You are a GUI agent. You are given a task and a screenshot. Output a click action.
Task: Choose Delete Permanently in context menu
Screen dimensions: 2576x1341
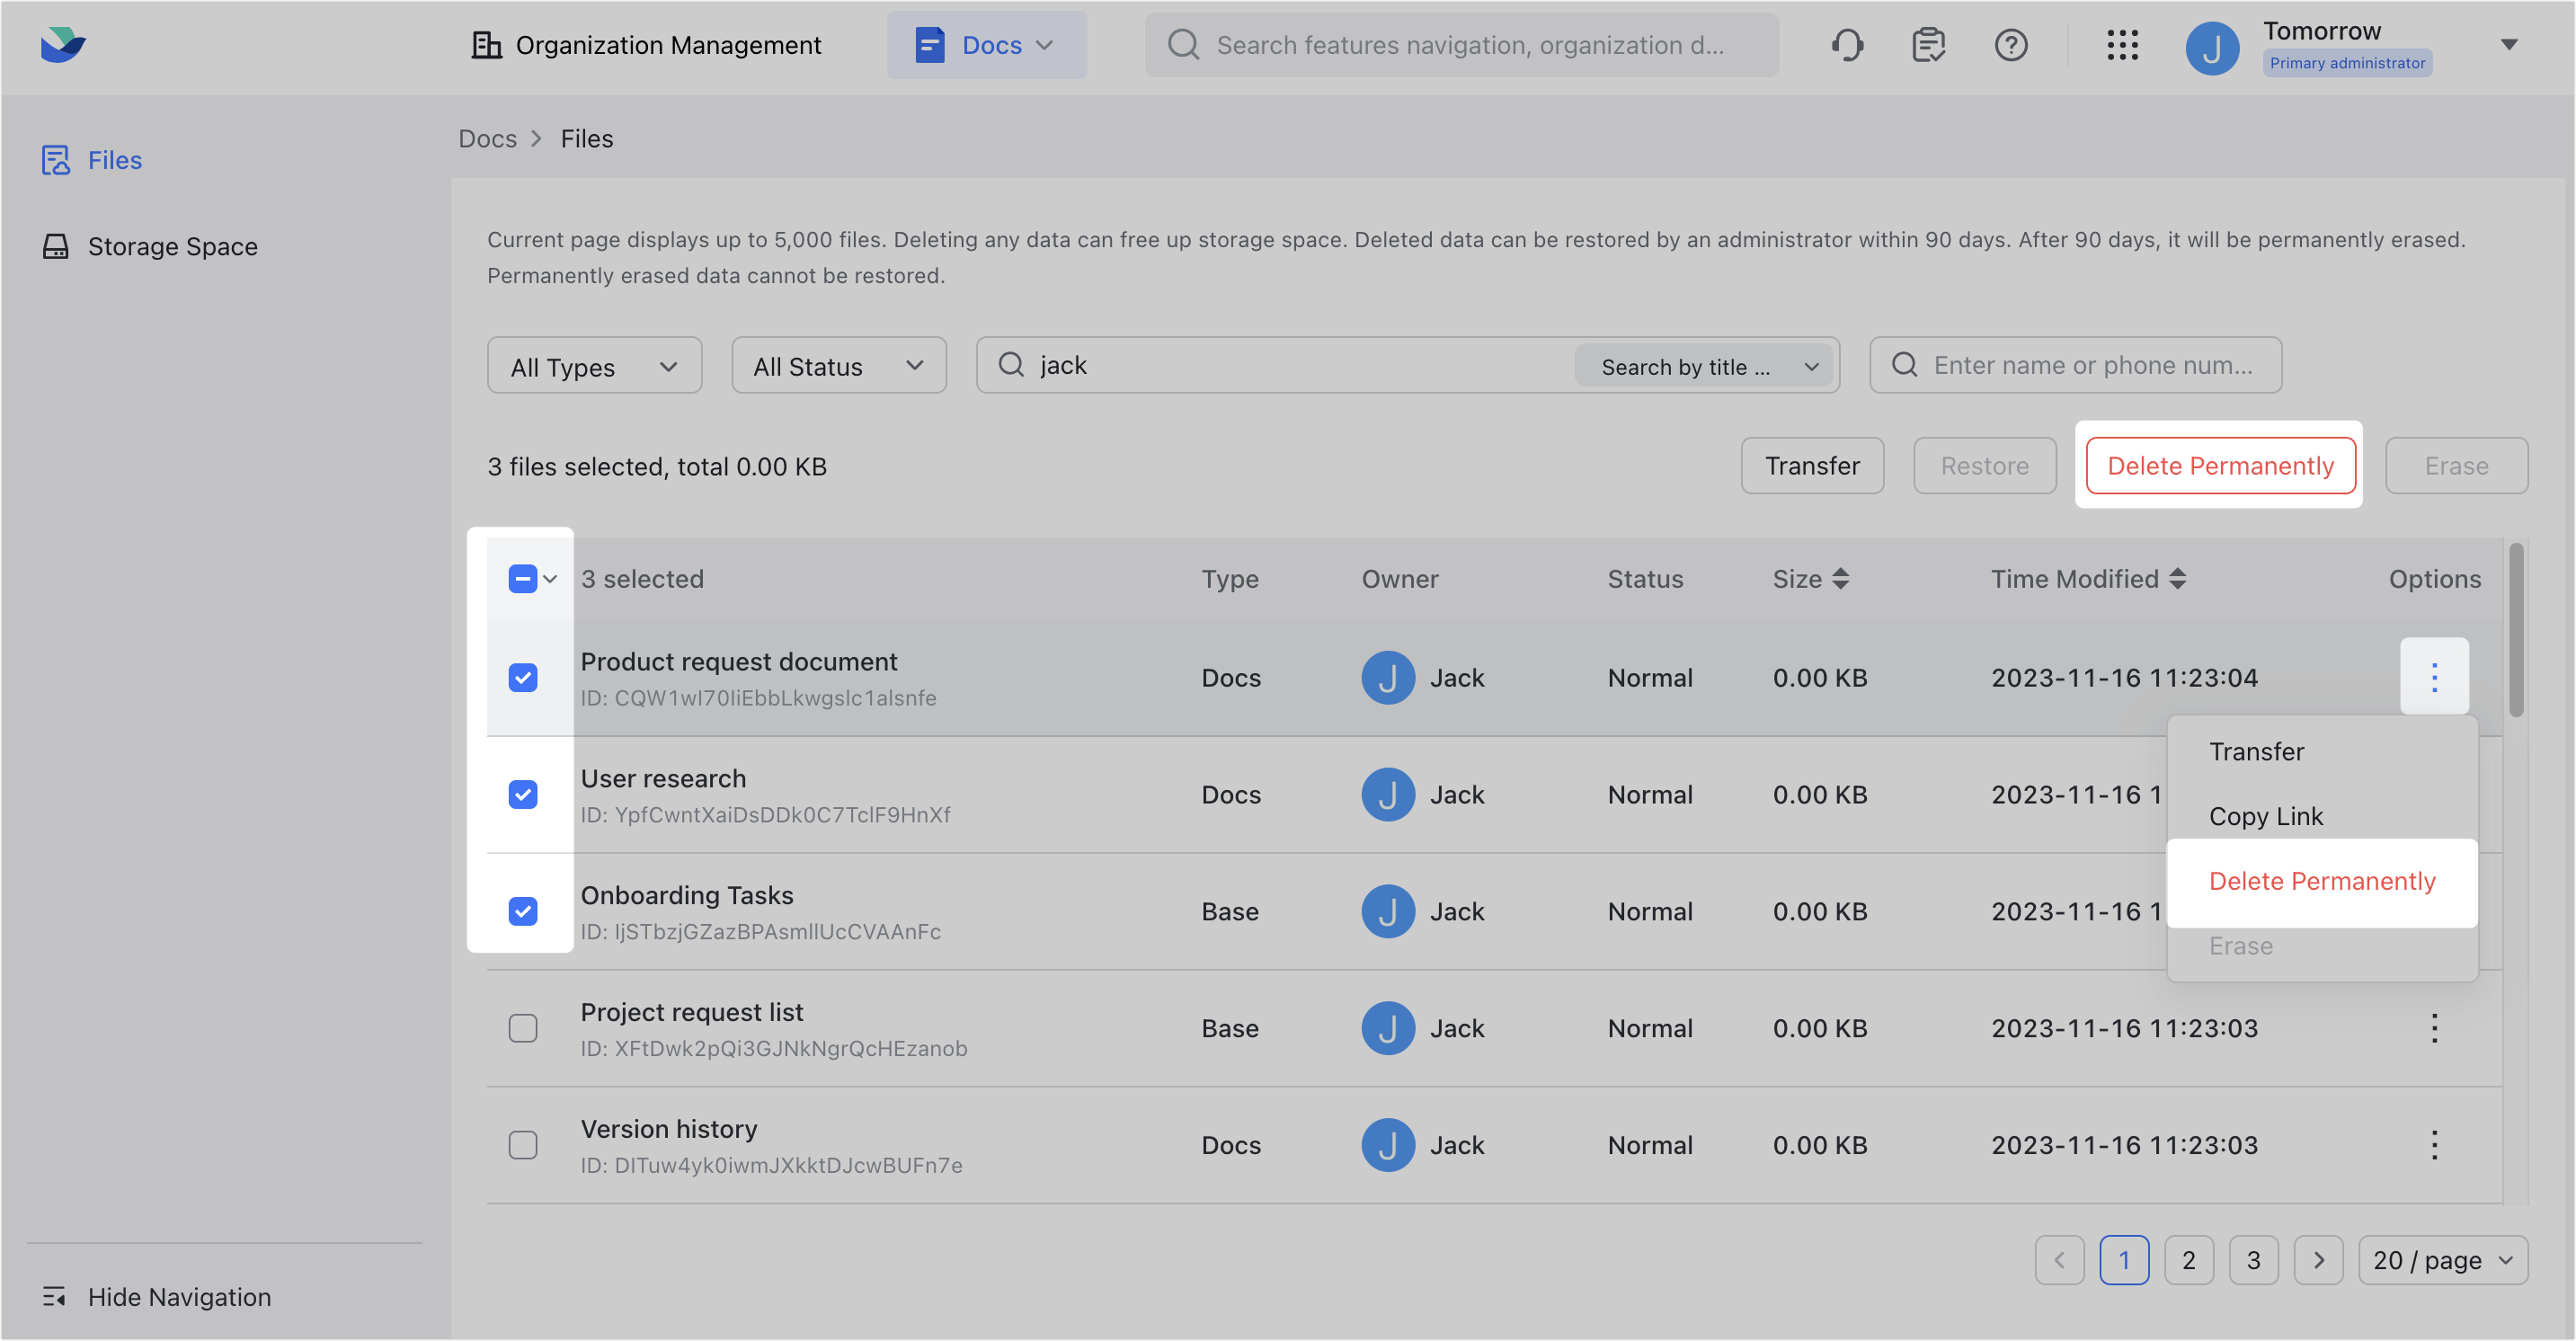(2322, 882)
